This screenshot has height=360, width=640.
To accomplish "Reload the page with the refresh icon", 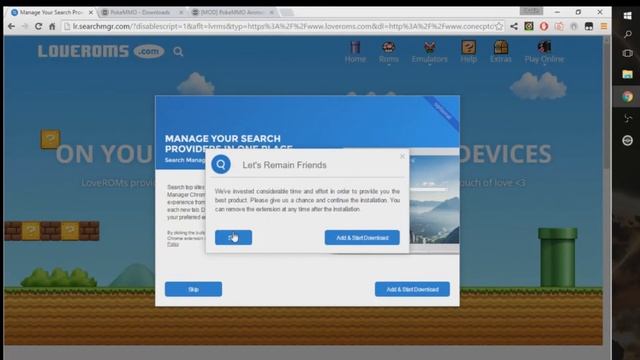I will point(38,27).
